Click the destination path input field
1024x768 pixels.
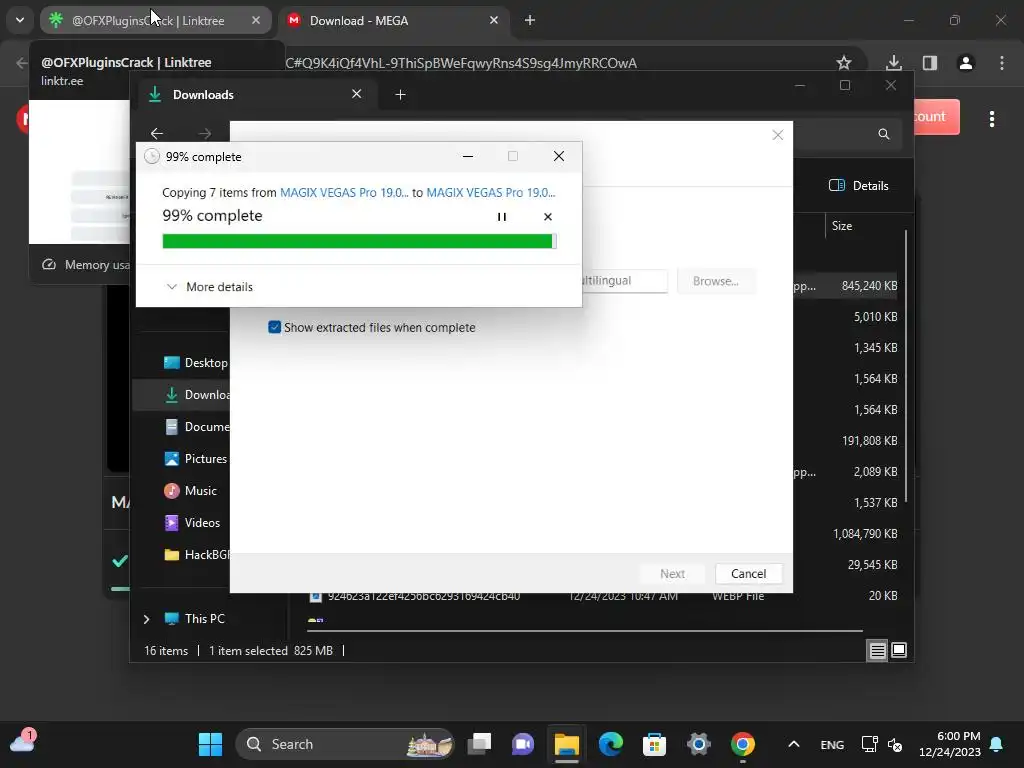[624, 281]
